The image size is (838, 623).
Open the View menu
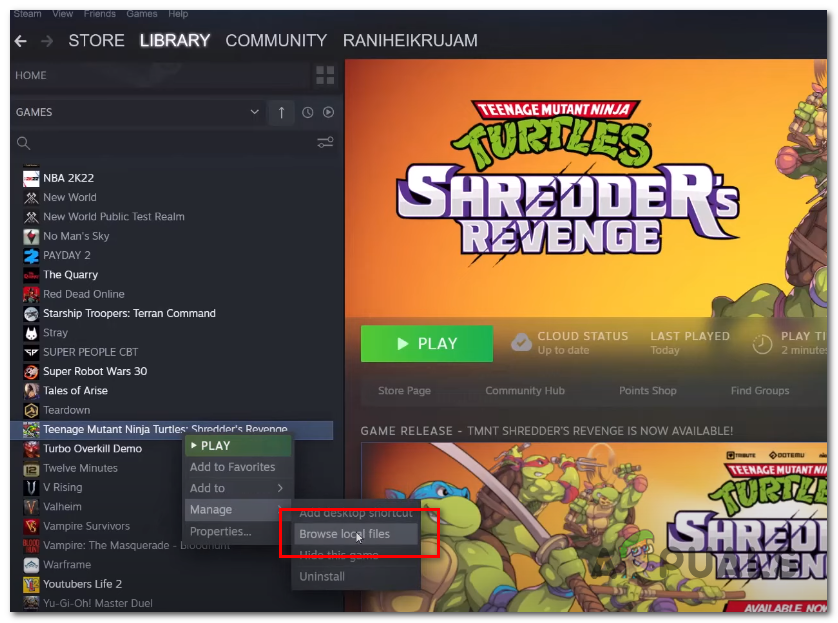click(63, 14)
